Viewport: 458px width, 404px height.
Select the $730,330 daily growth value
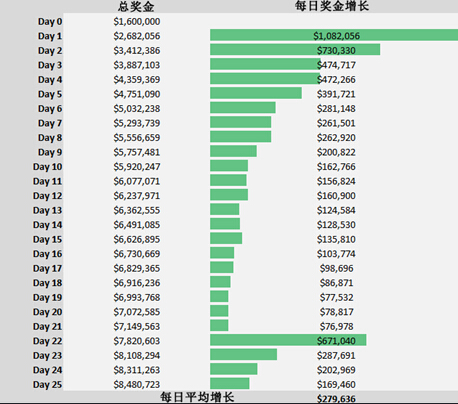click(x=336, y=51)
